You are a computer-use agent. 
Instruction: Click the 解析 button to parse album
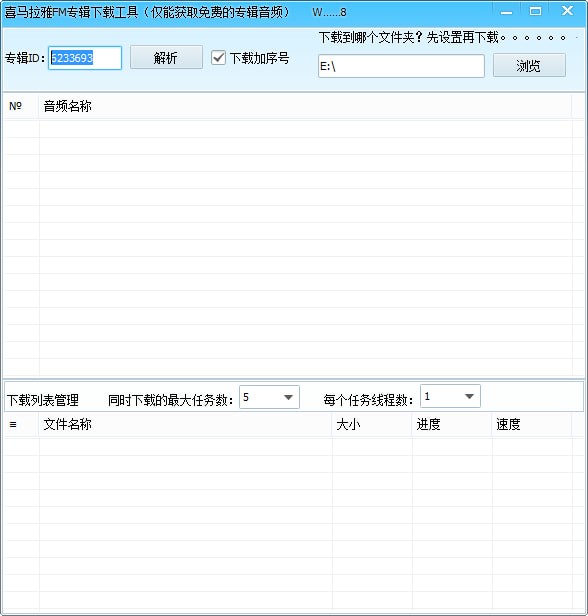click(x=166, y=58)
